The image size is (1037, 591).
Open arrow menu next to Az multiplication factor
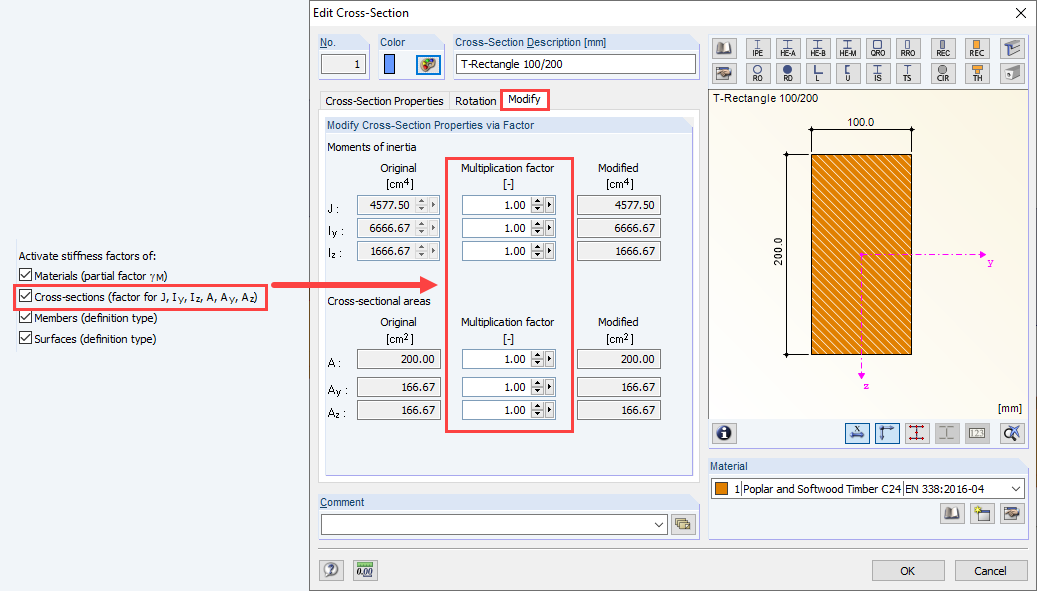click(550, 410)
